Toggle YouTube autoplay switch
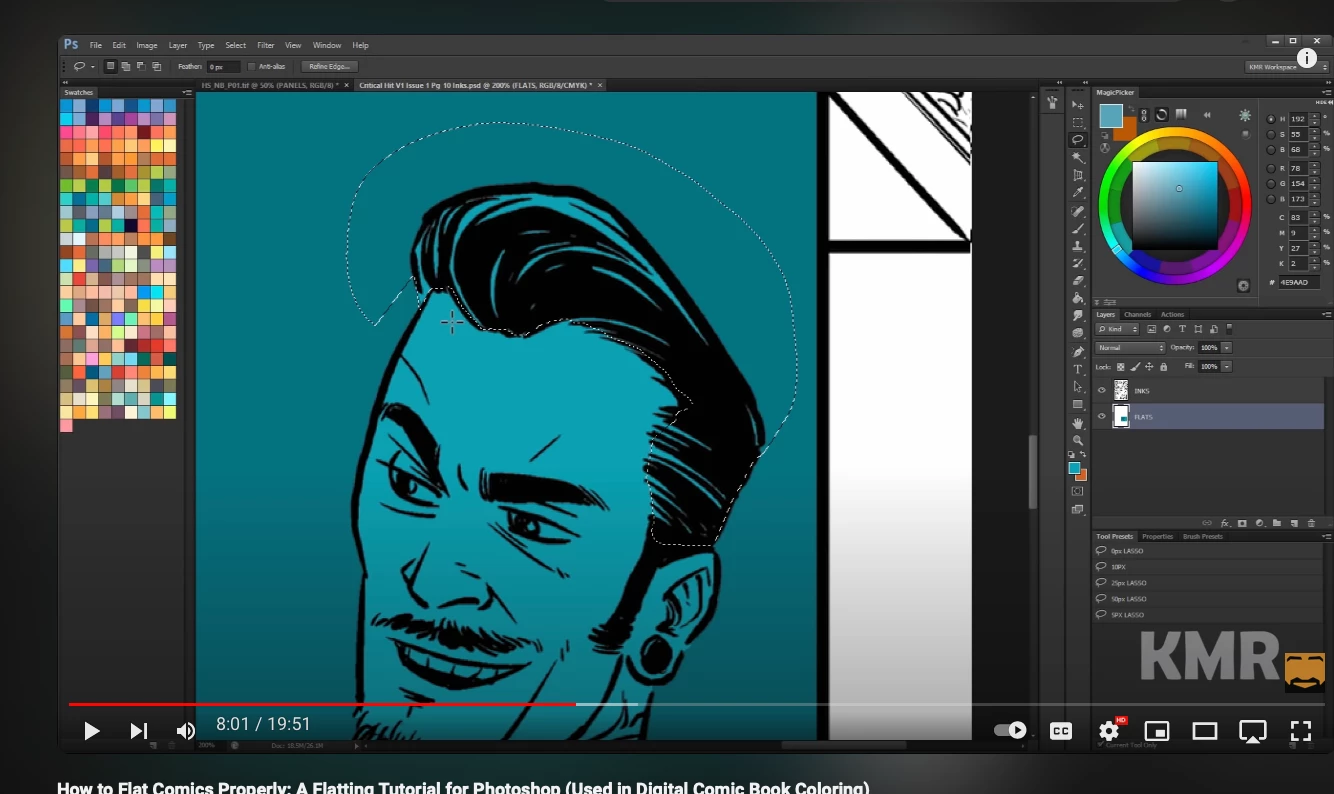This screenshot has width=1334, height=794. pyautogui.click(x=1010, y=730)
